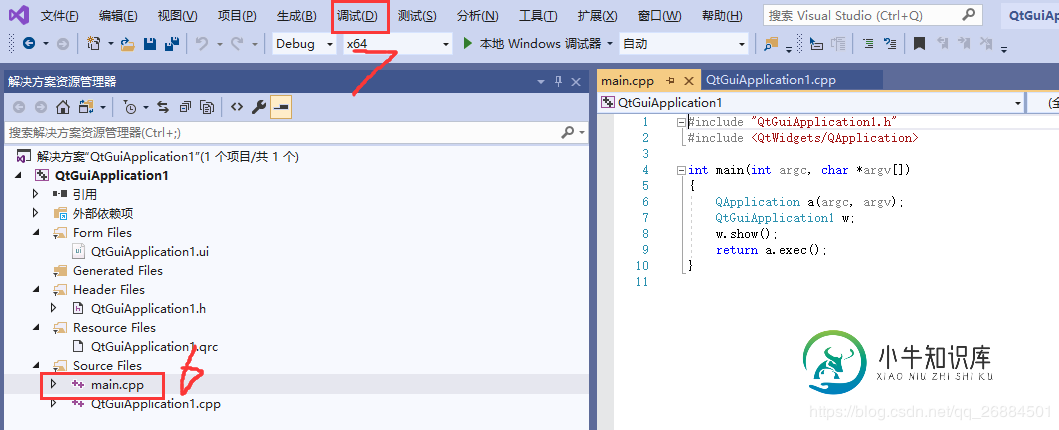Click the open file folder icon

(128, 44)
